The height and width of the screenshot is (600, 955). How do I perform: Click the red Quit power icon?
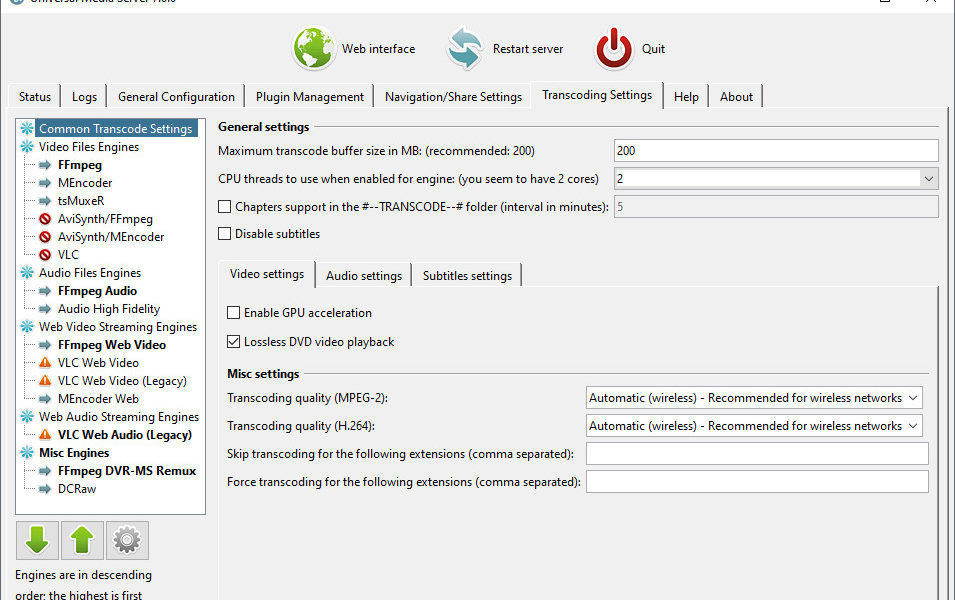coord(614,48)
